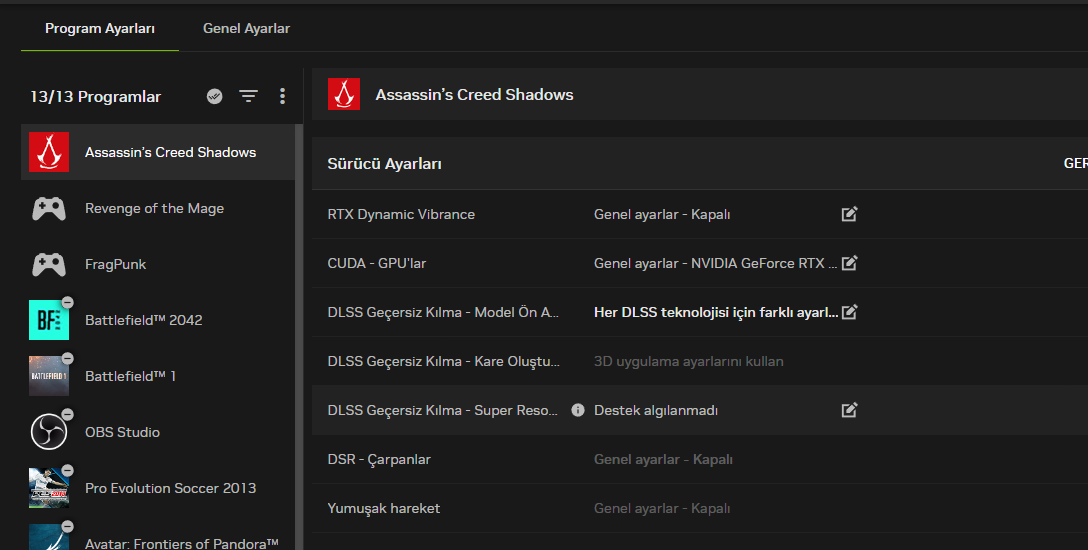
Task: Select OBS Studio in the list
Action: pyautogui.click(x=158, y=432)
